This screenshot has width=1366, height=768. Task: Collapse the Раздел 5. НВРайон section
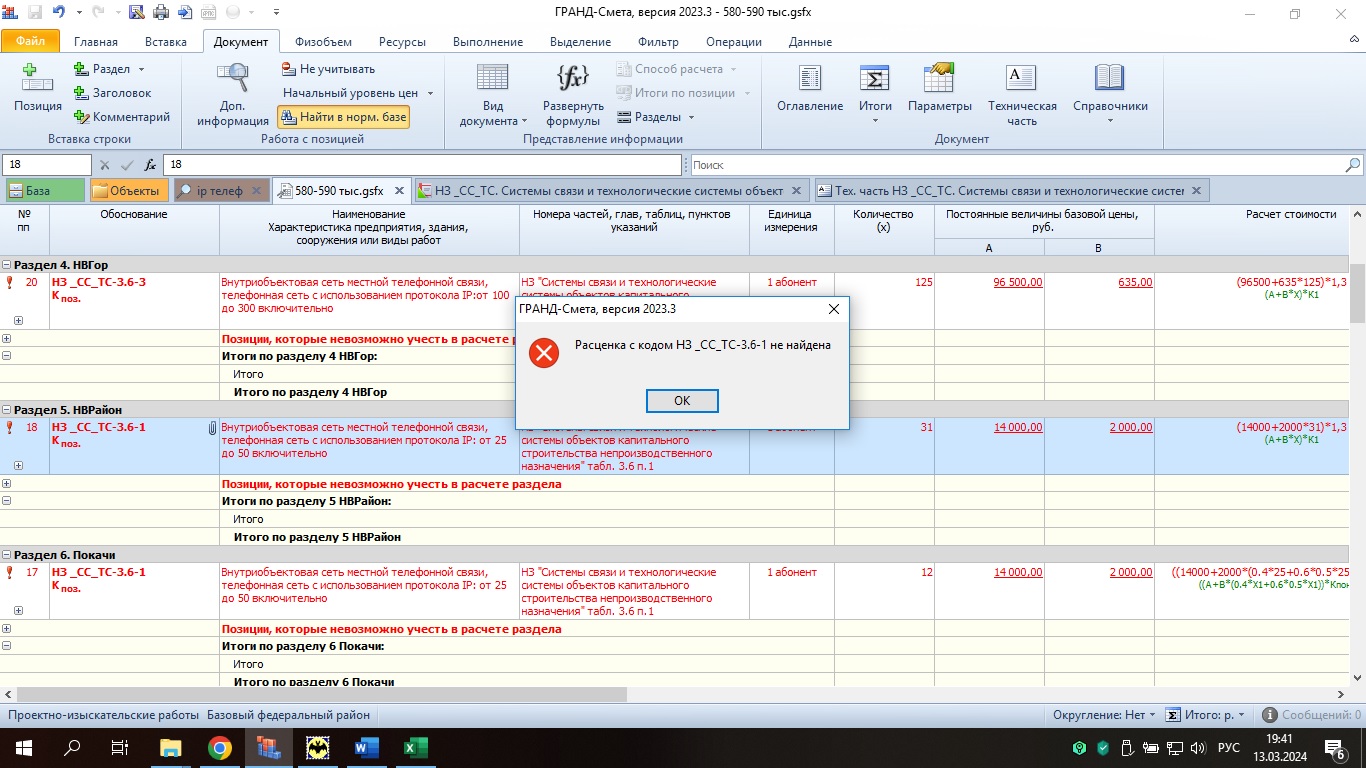pos(7,410)
